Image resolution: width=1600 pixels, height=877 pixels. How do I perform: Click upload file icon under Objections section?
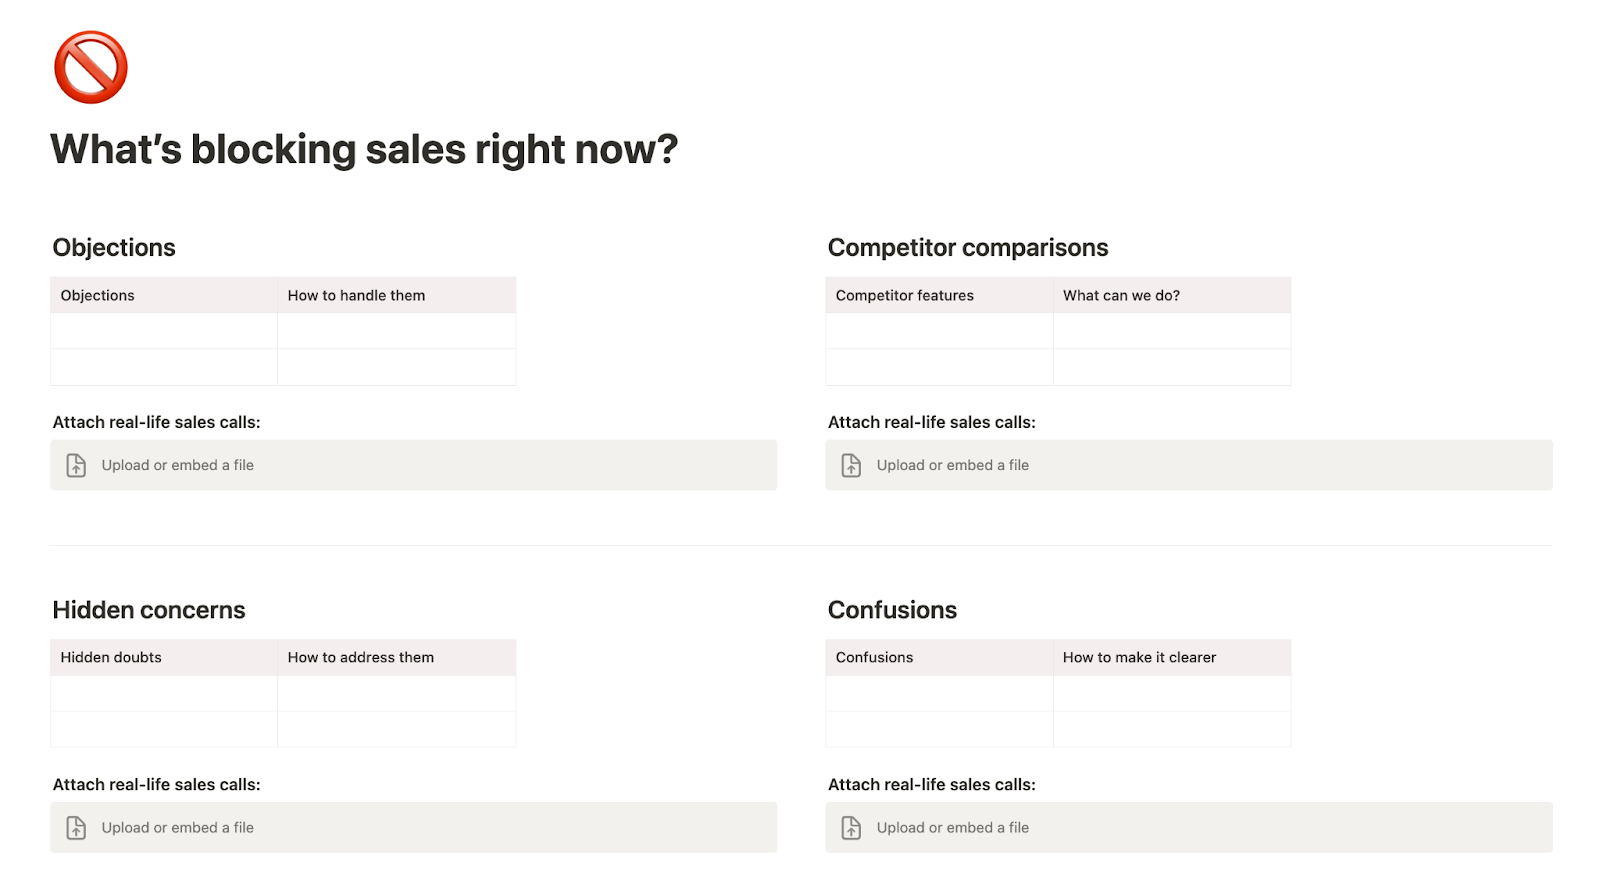(76, 465)
